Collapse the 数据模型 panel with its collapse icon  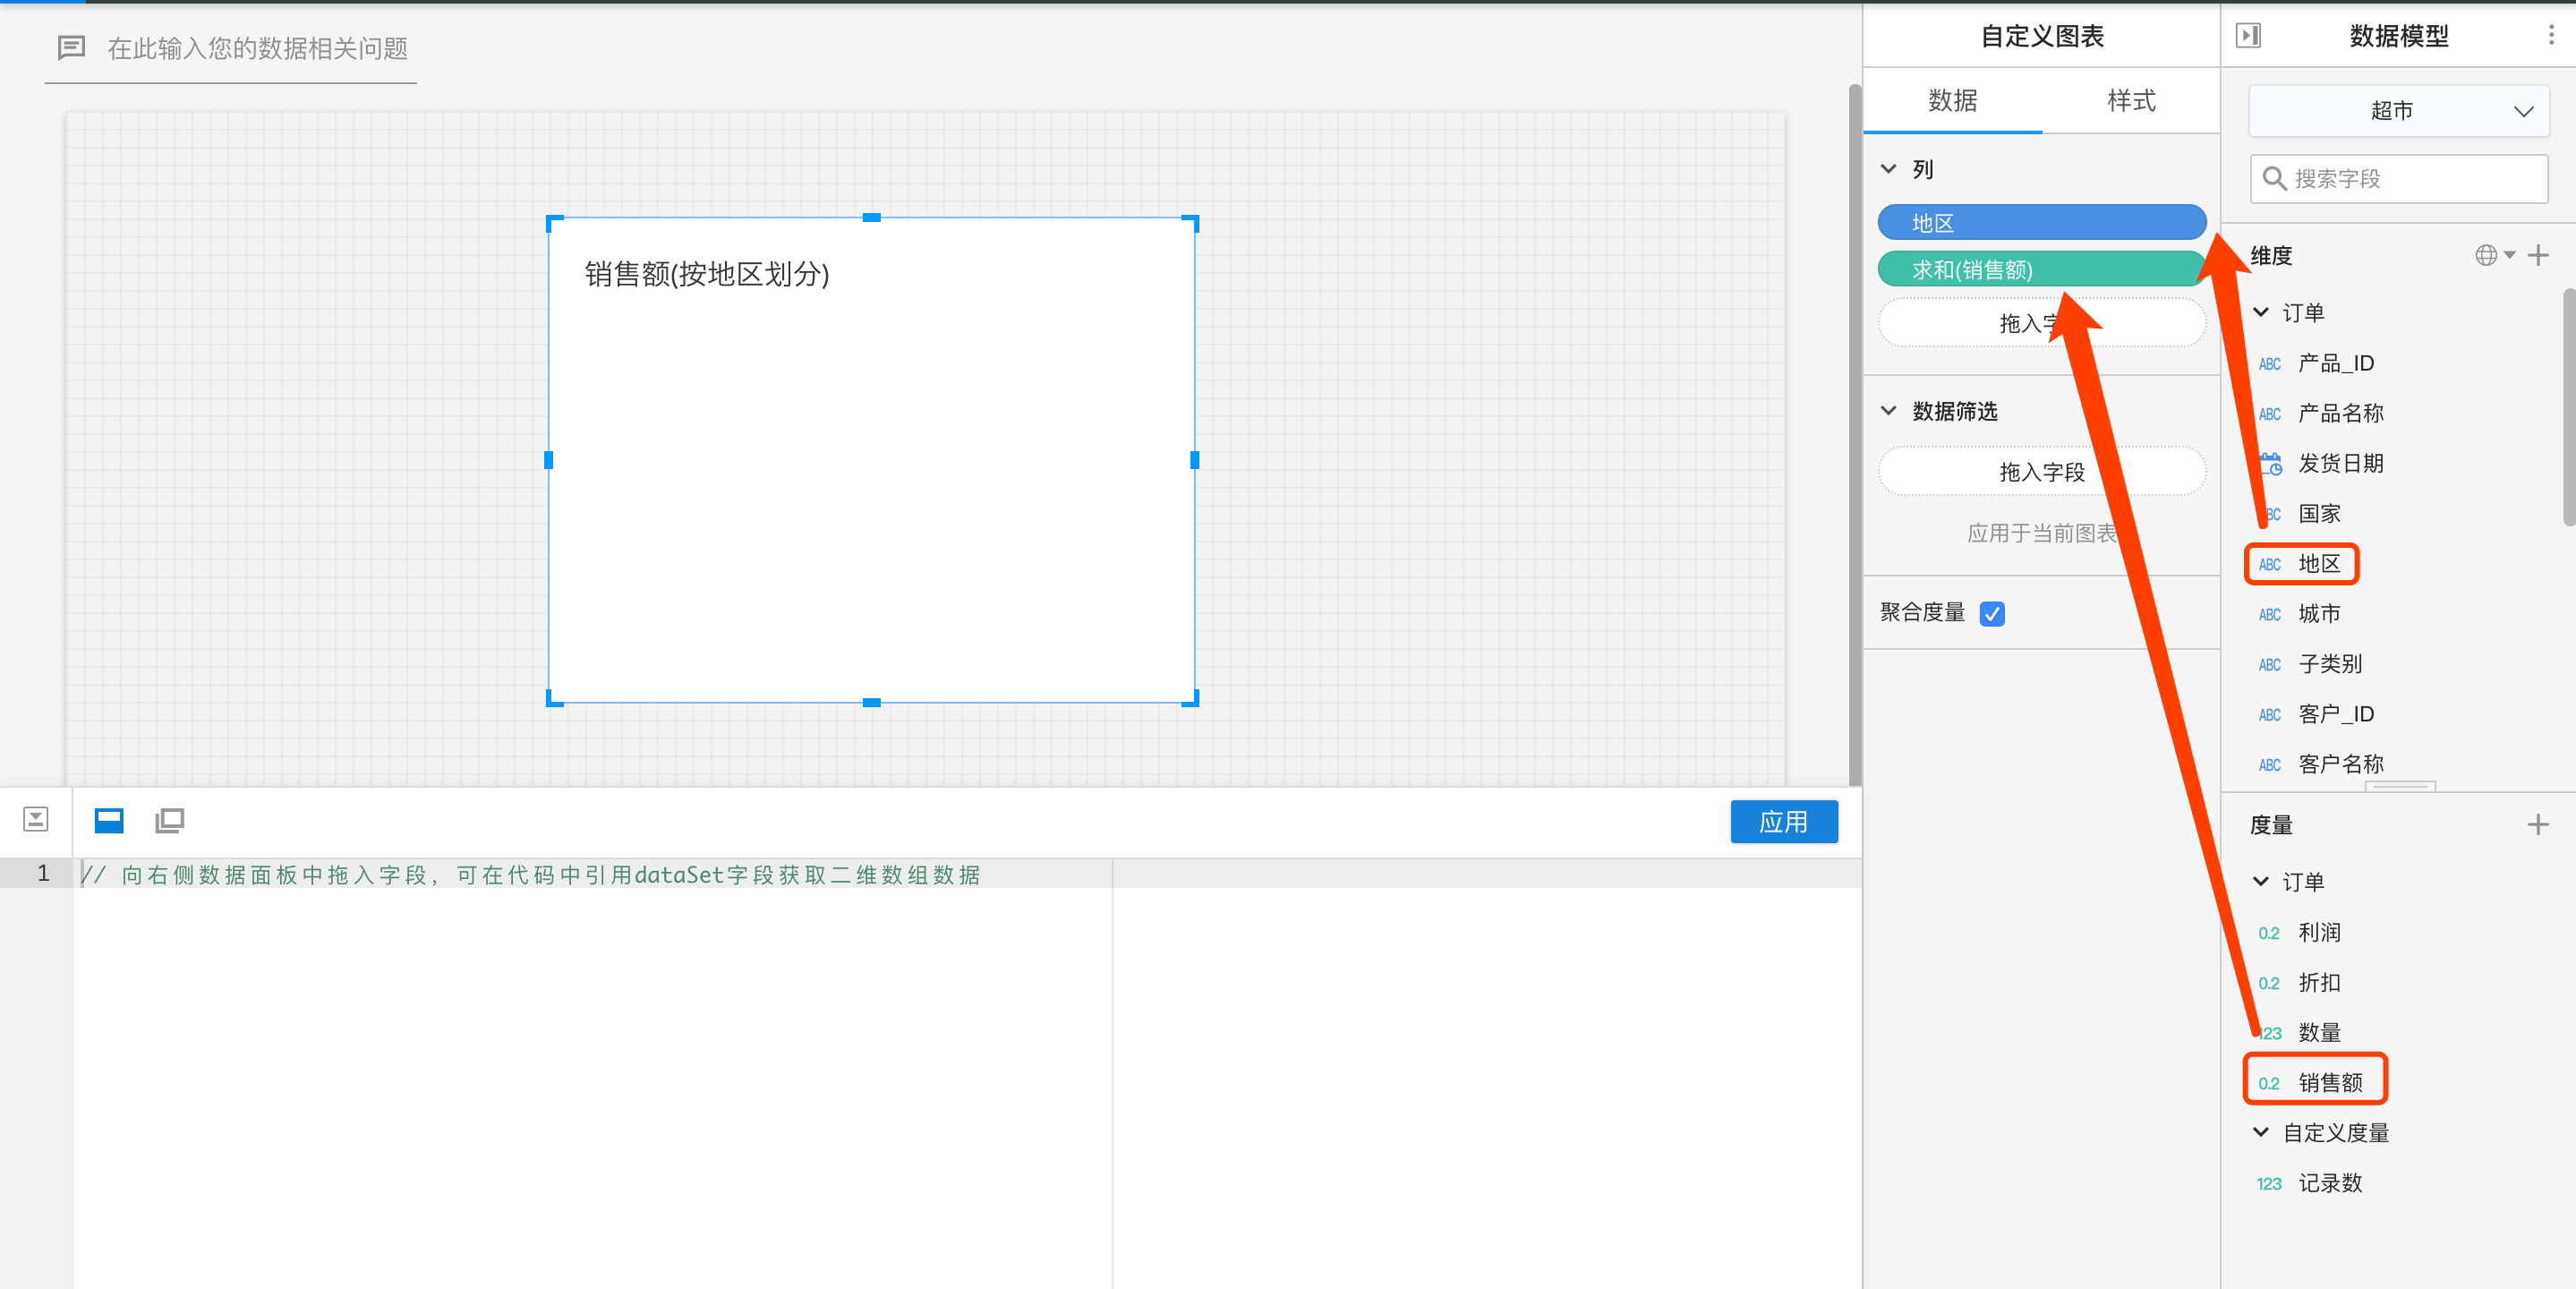click(x=2250, y=35)
